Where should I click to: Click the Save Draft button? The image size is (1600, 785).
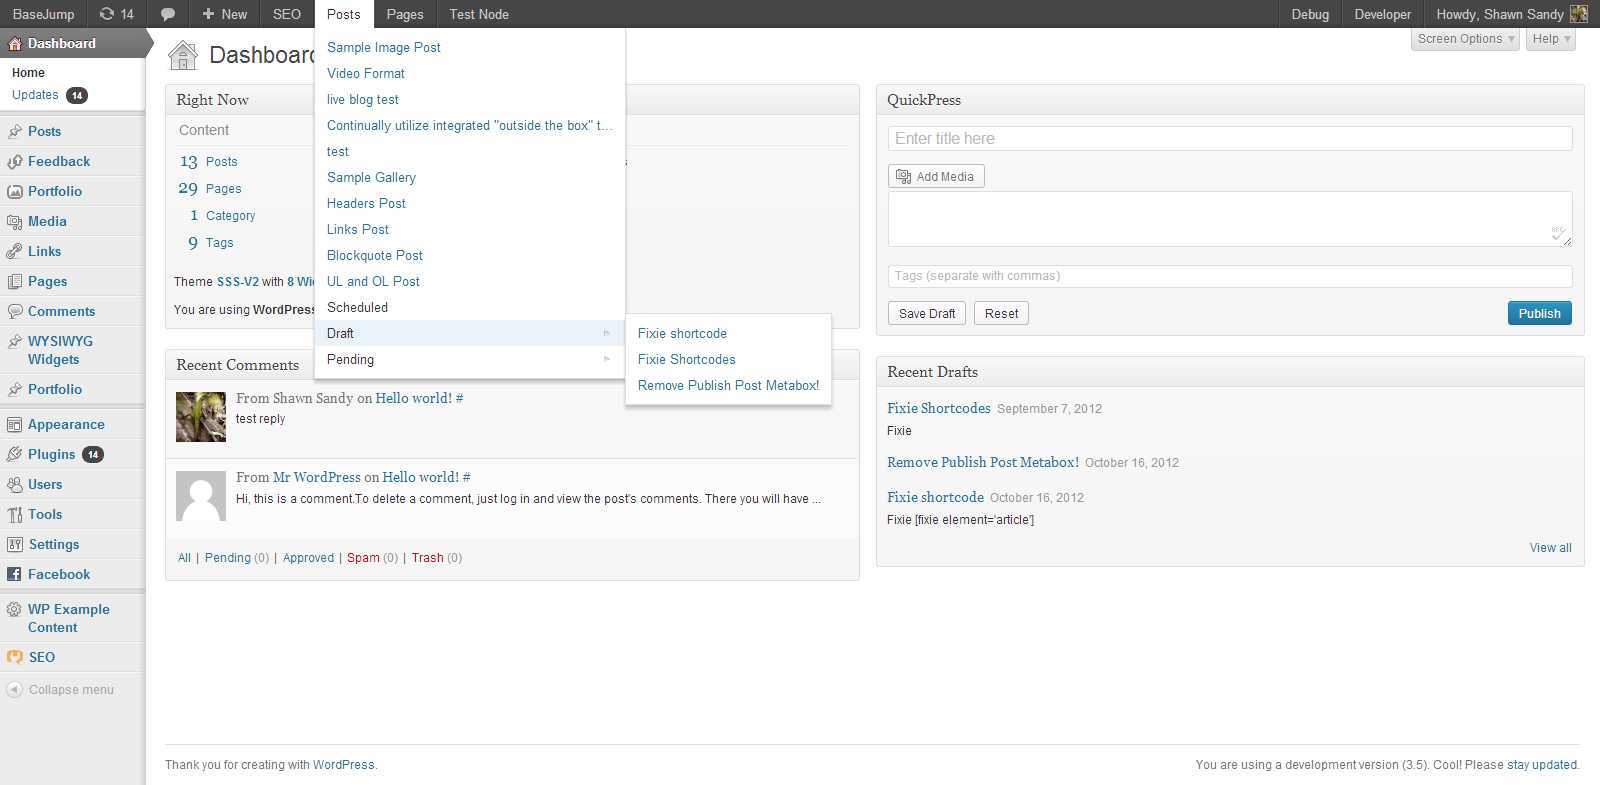(927, 313)
